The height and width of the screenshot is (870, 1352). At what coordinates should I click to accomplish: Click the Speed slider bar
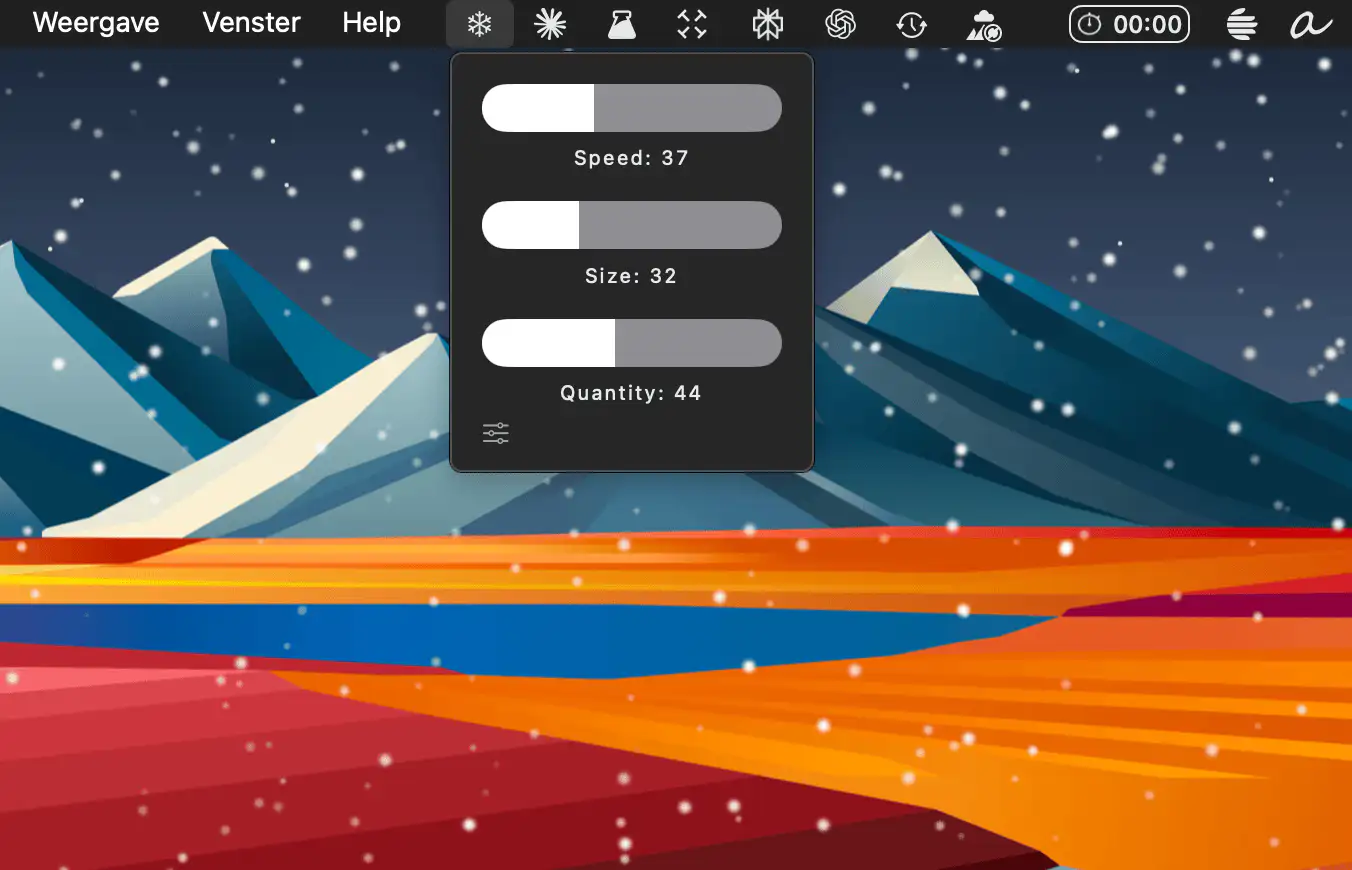tap(631, 108)
